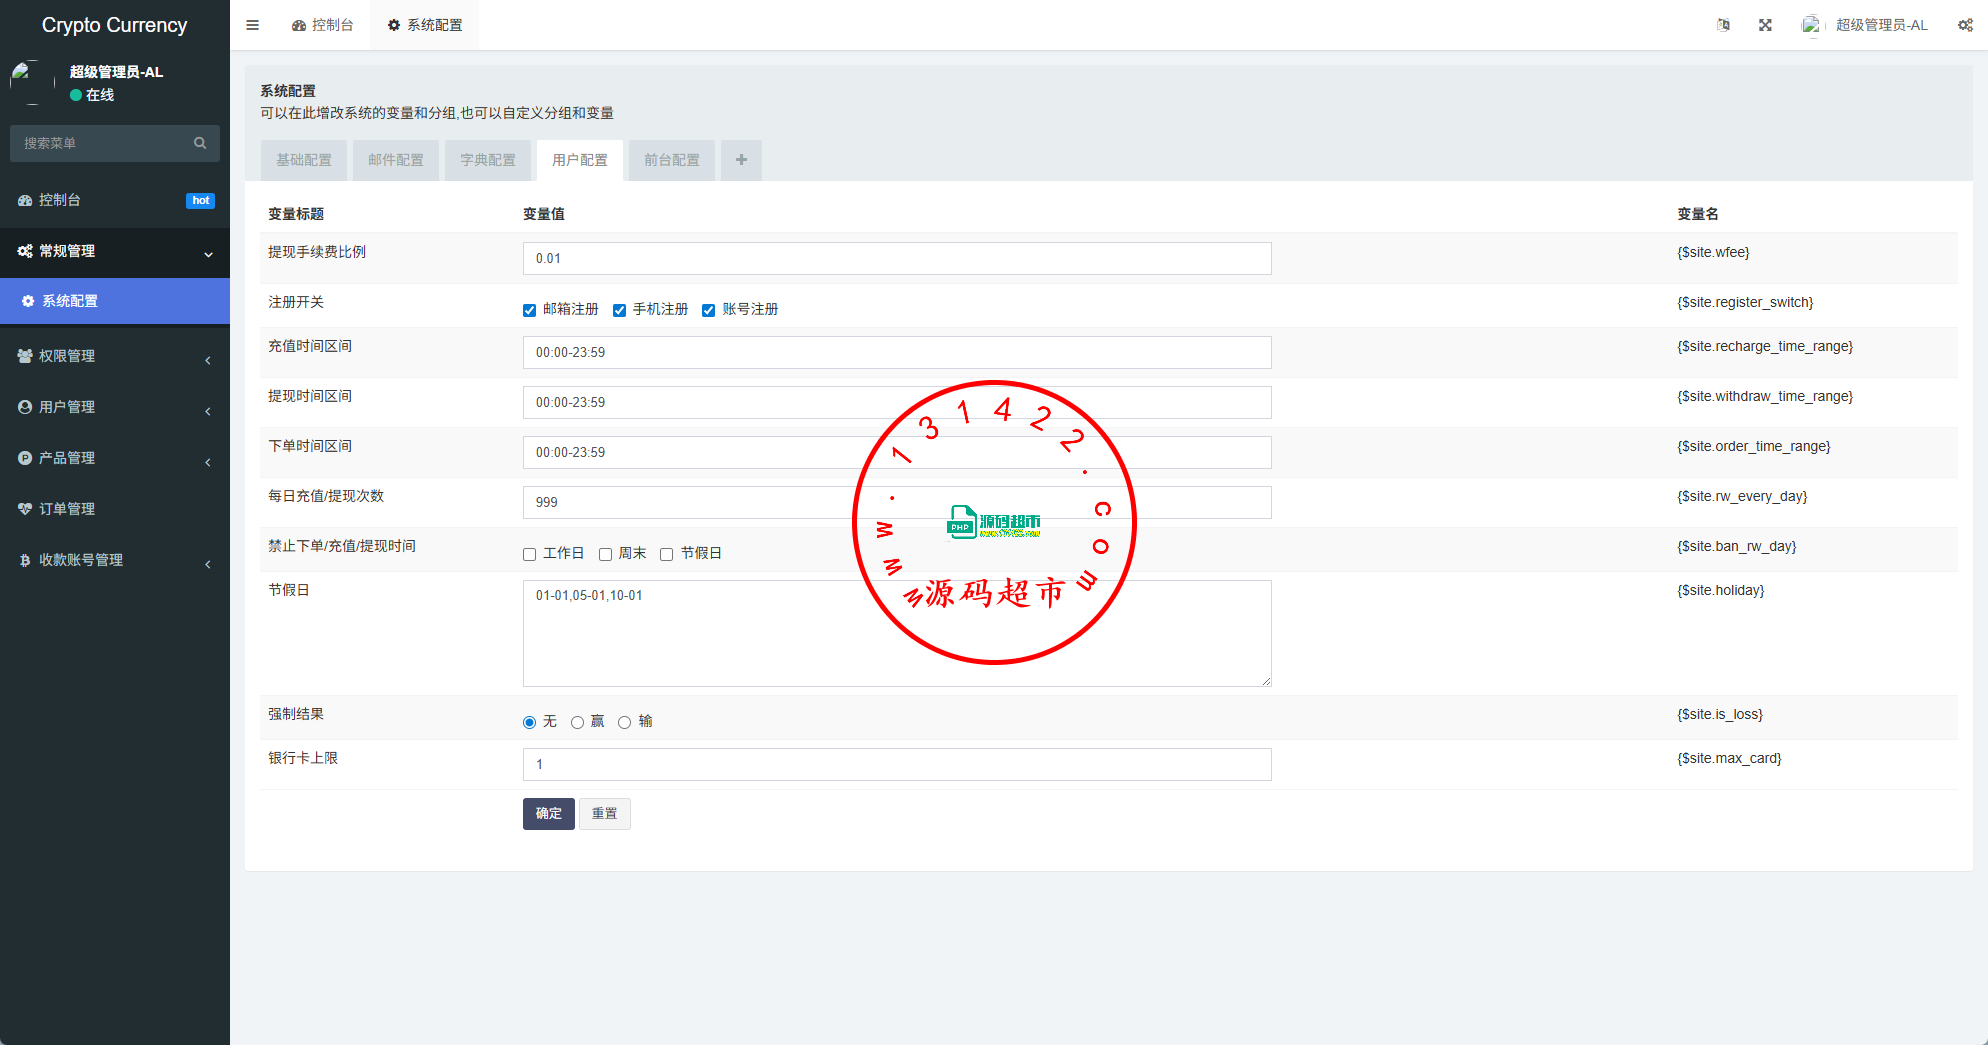
Task: Select the 输 radio option
Action: pos(624,722)
